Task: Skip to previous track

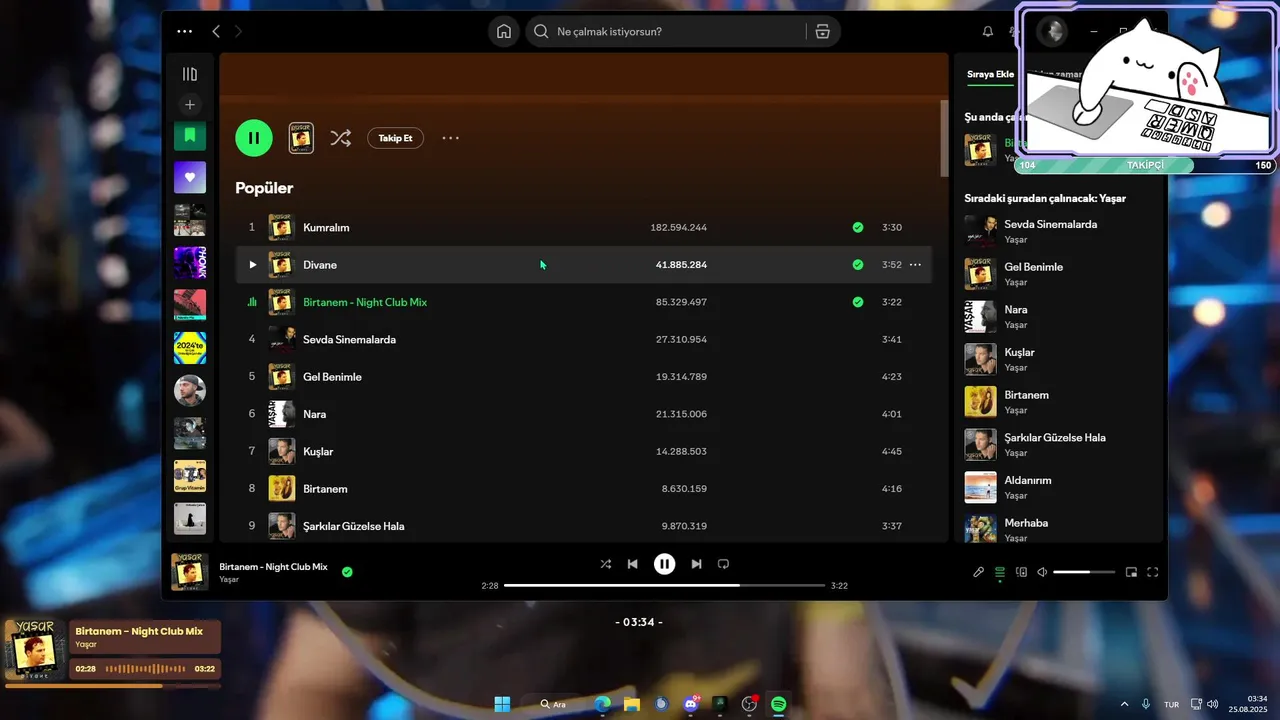Action: coord(632,564)
